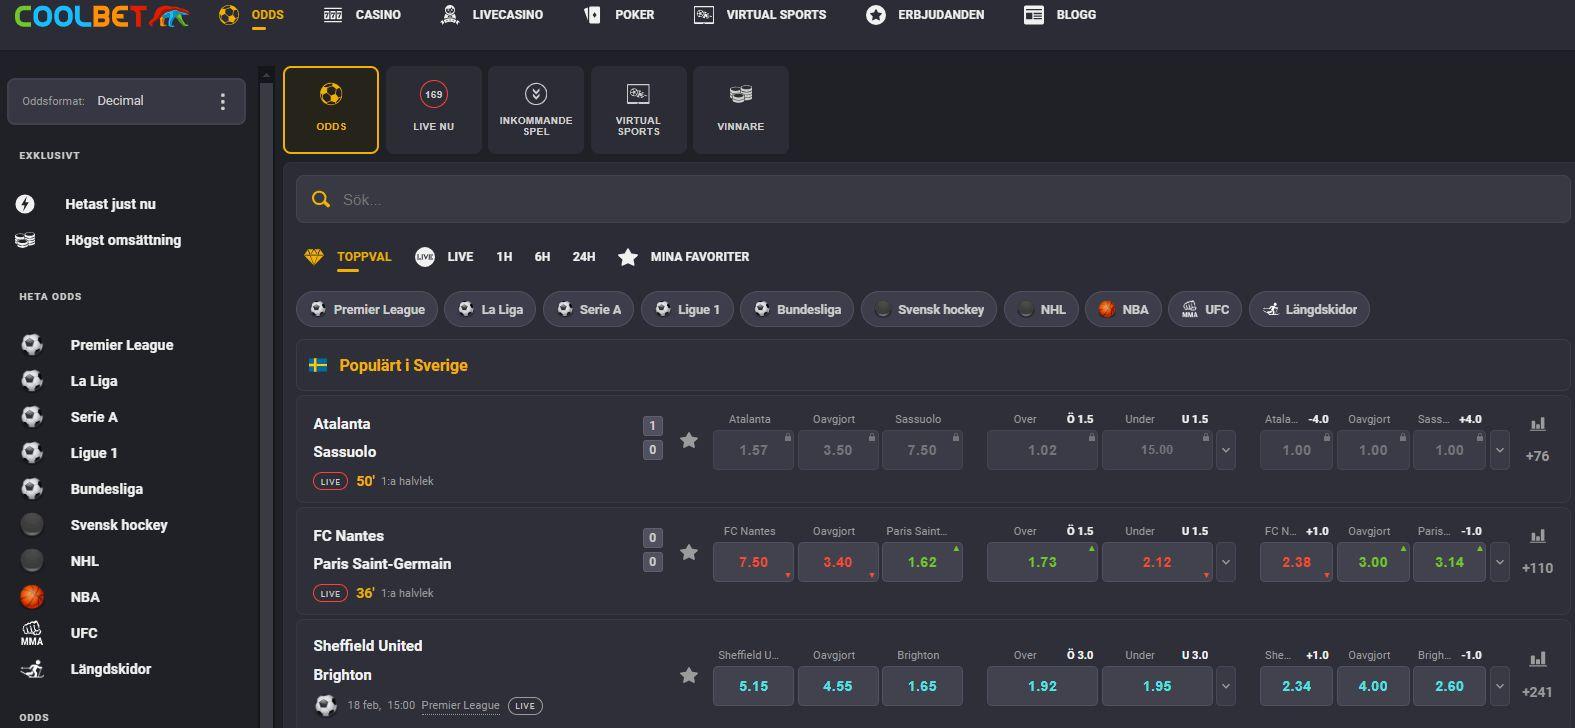Bet on FC Nantes at 7.50
The height and width of the screenshot is (728, 1575).
753,562
